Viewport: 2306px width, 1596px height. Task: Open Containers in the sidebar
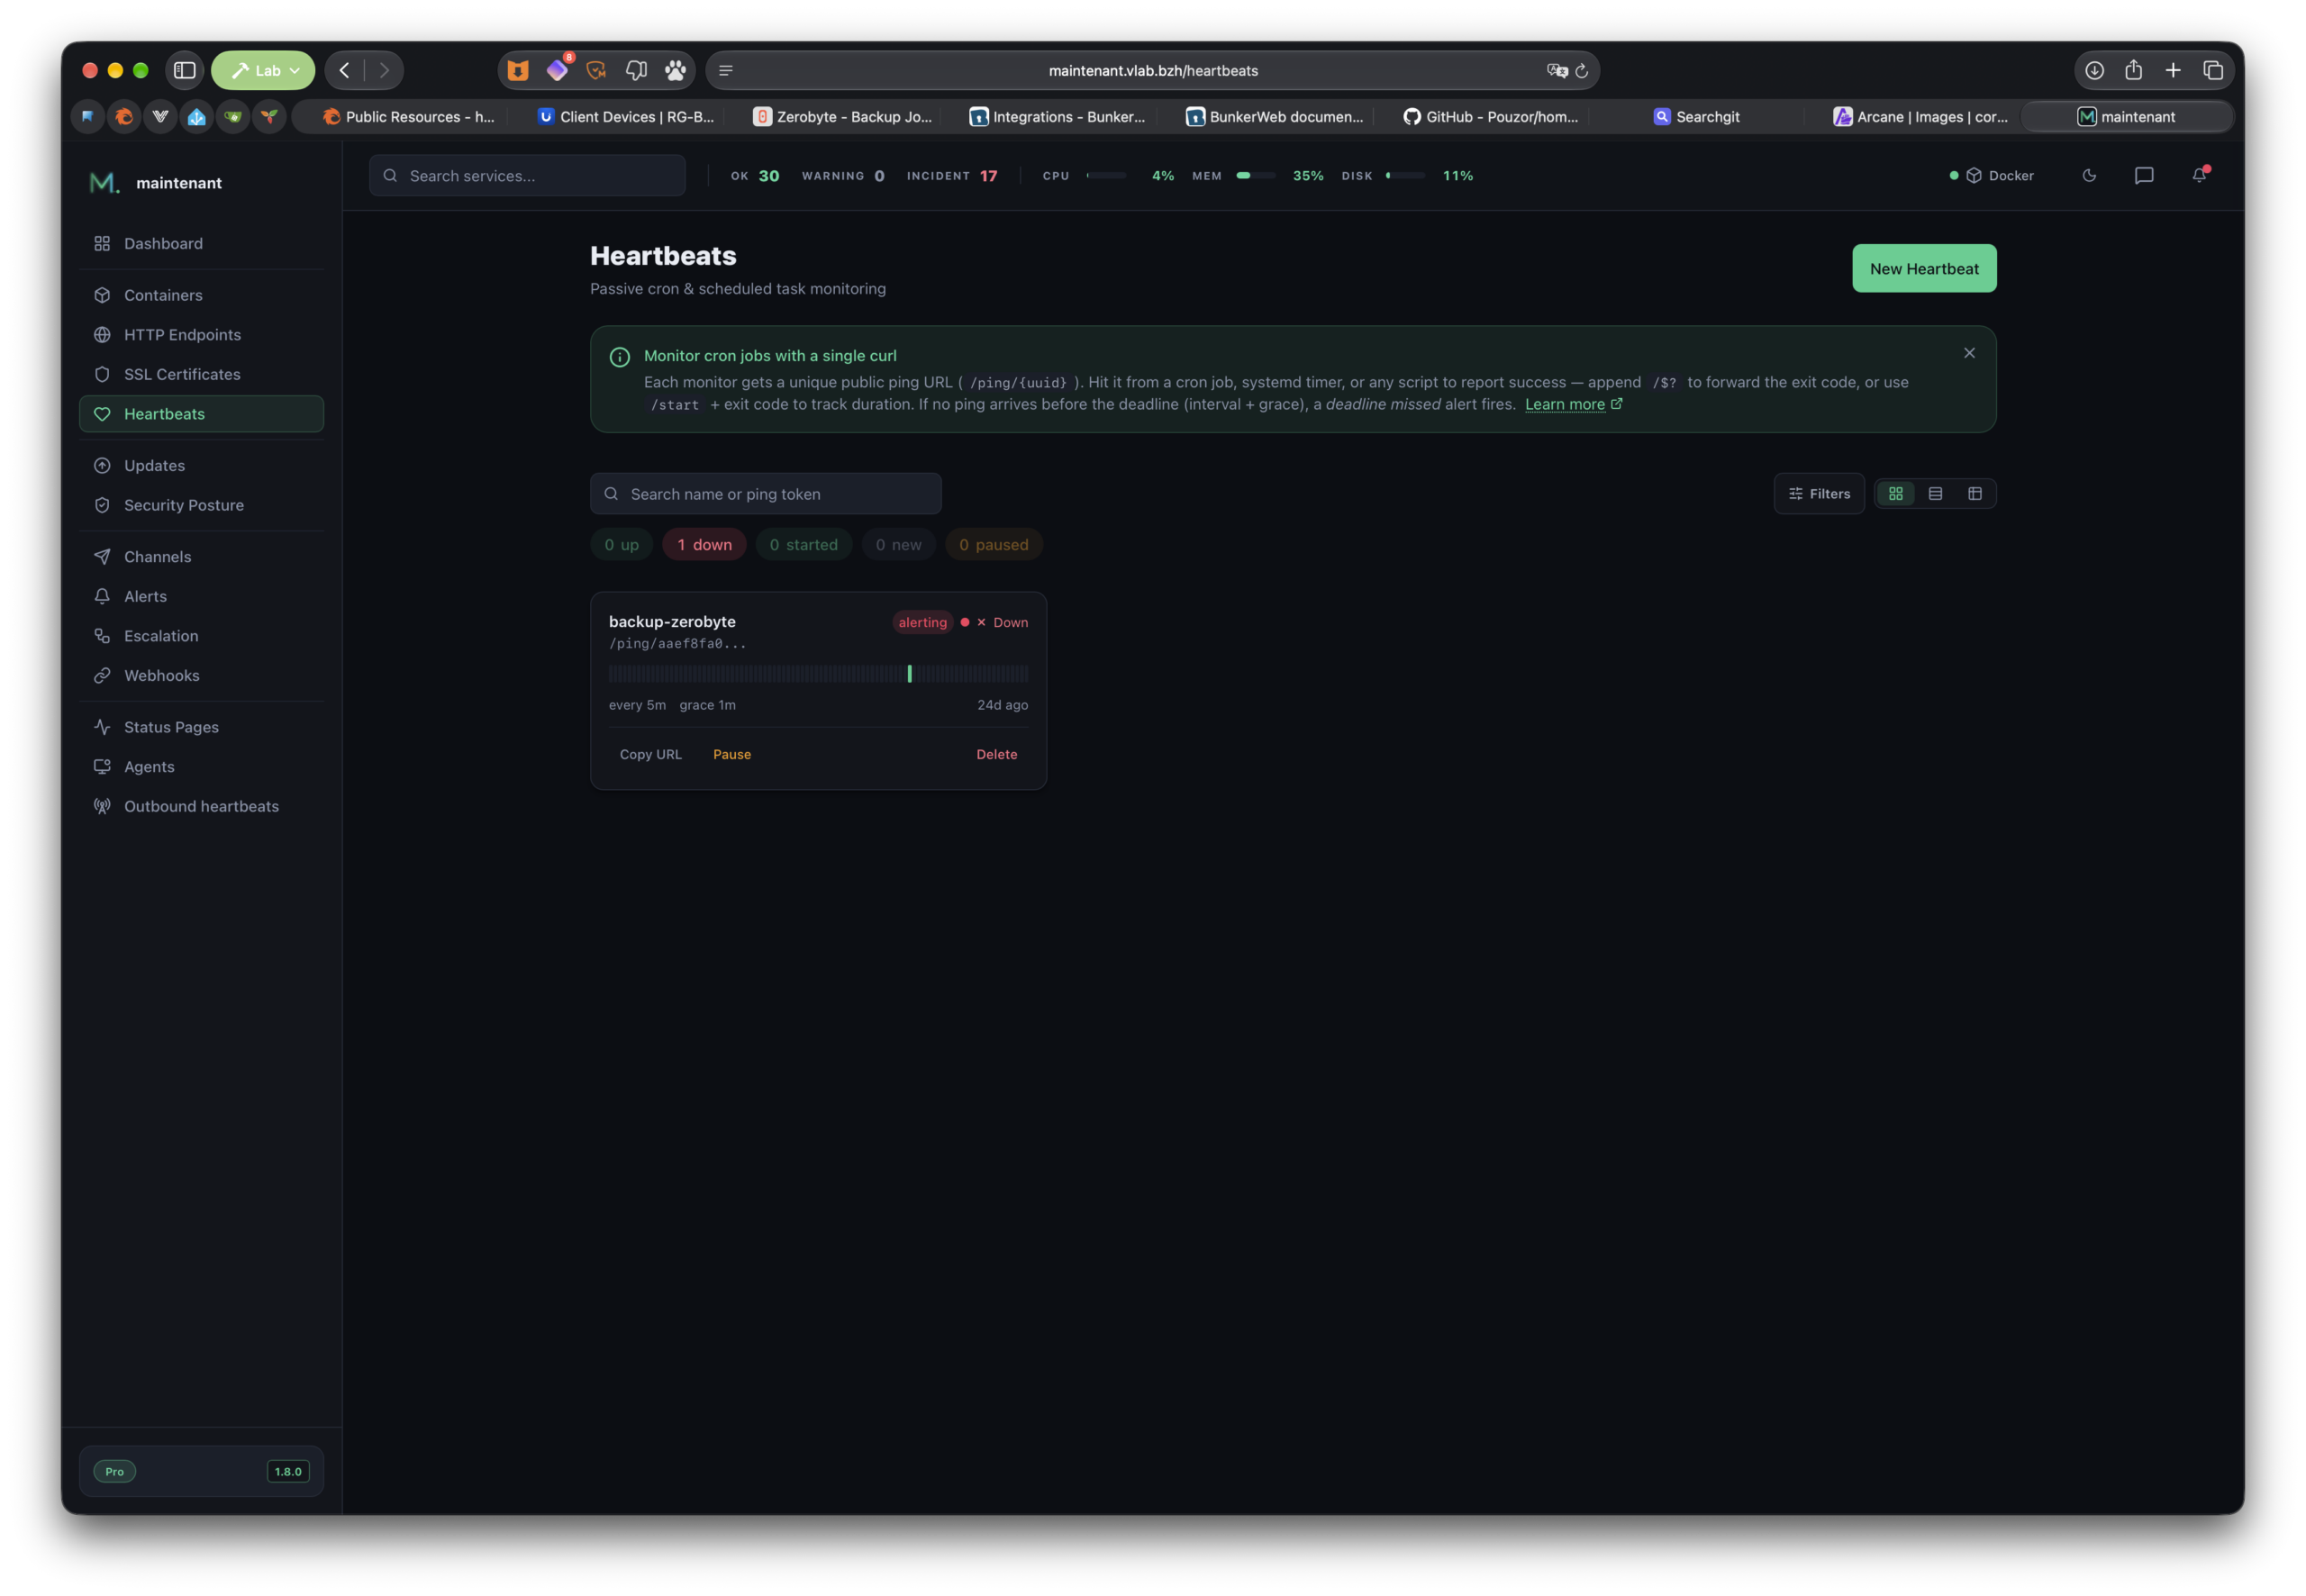(201, 295)
